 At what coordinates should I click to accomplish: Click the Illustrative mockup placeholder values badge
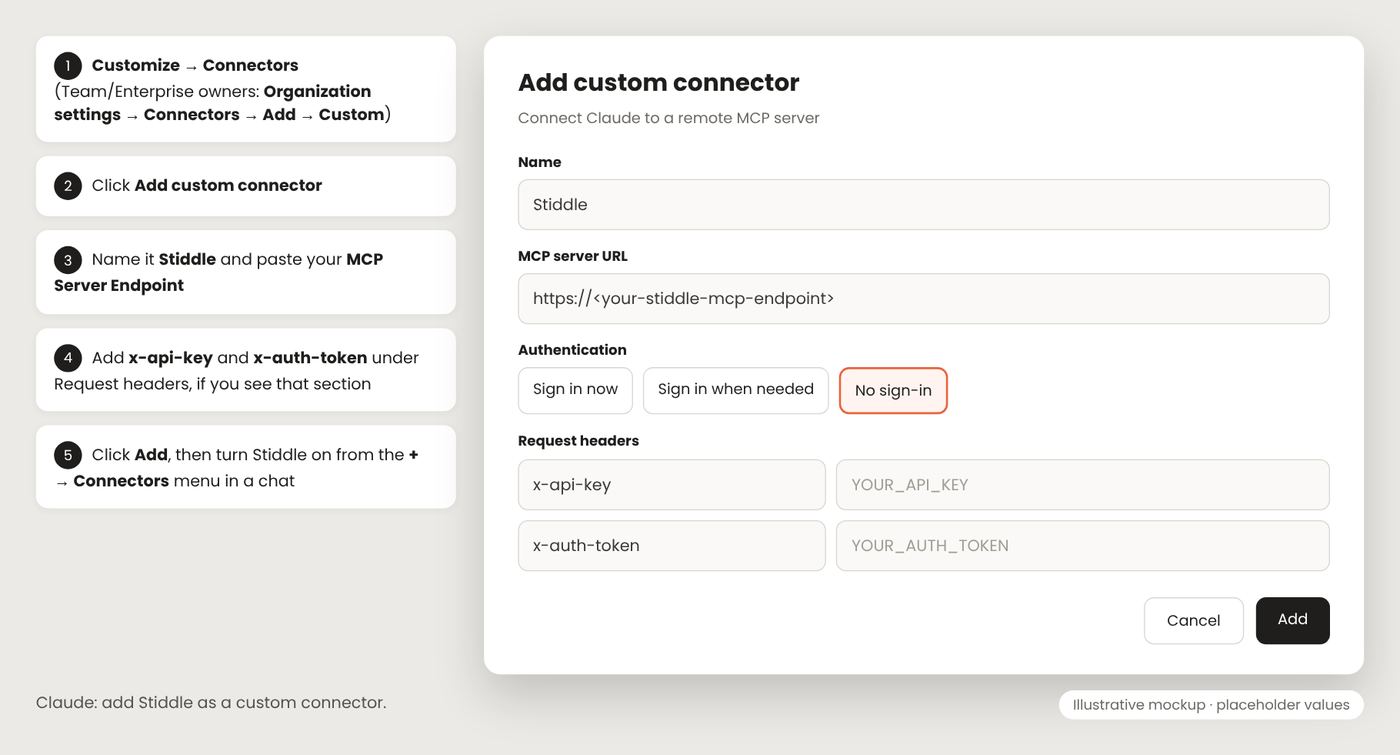click(x=1211, y=705)
